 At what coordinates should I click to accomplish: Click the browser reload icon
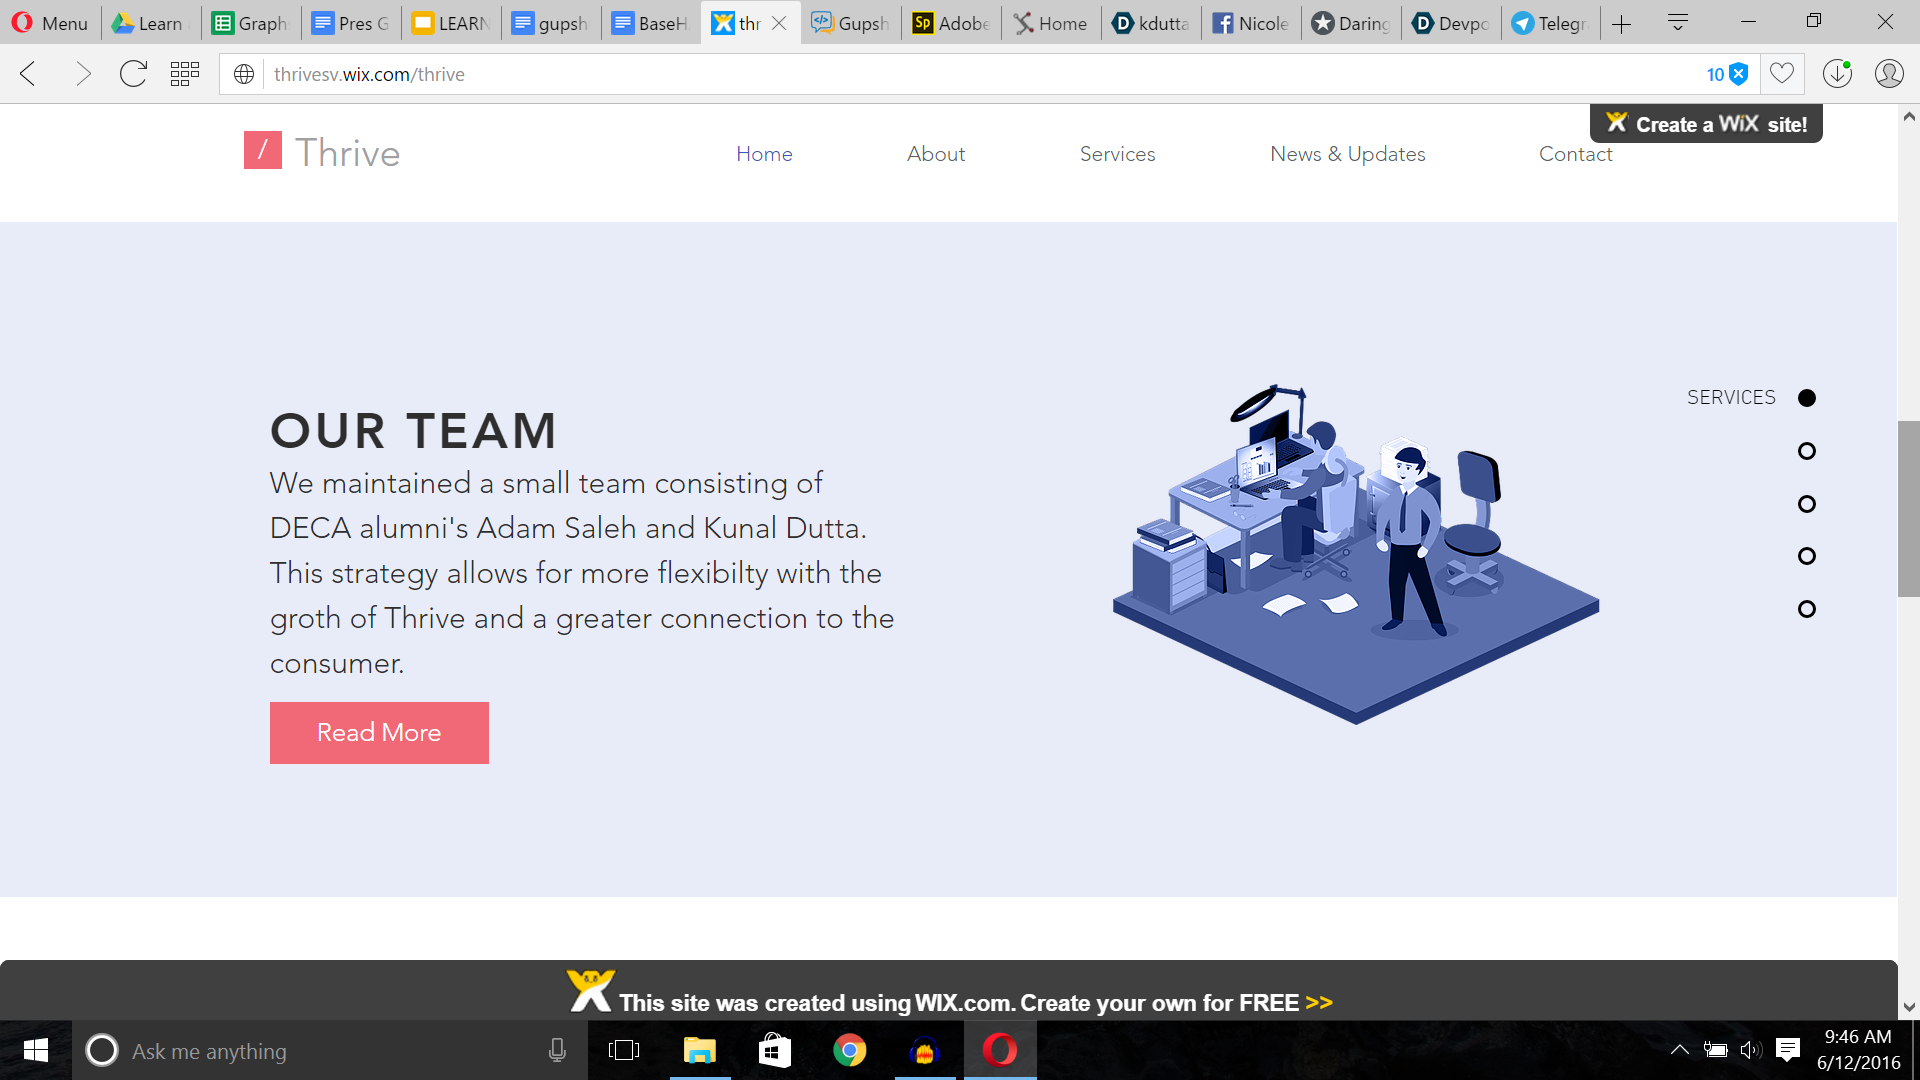[x=133, y=74]
